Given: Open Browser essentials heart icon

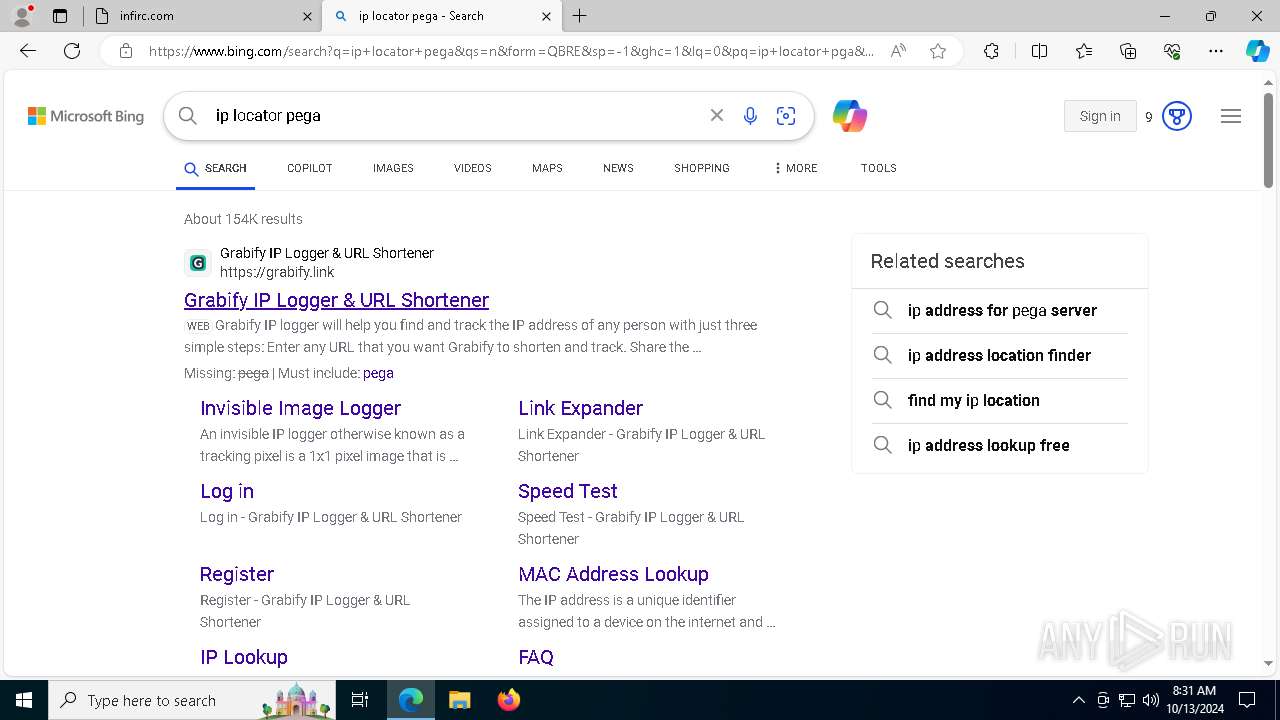Looking at the screenshot, I should 1172,51.
